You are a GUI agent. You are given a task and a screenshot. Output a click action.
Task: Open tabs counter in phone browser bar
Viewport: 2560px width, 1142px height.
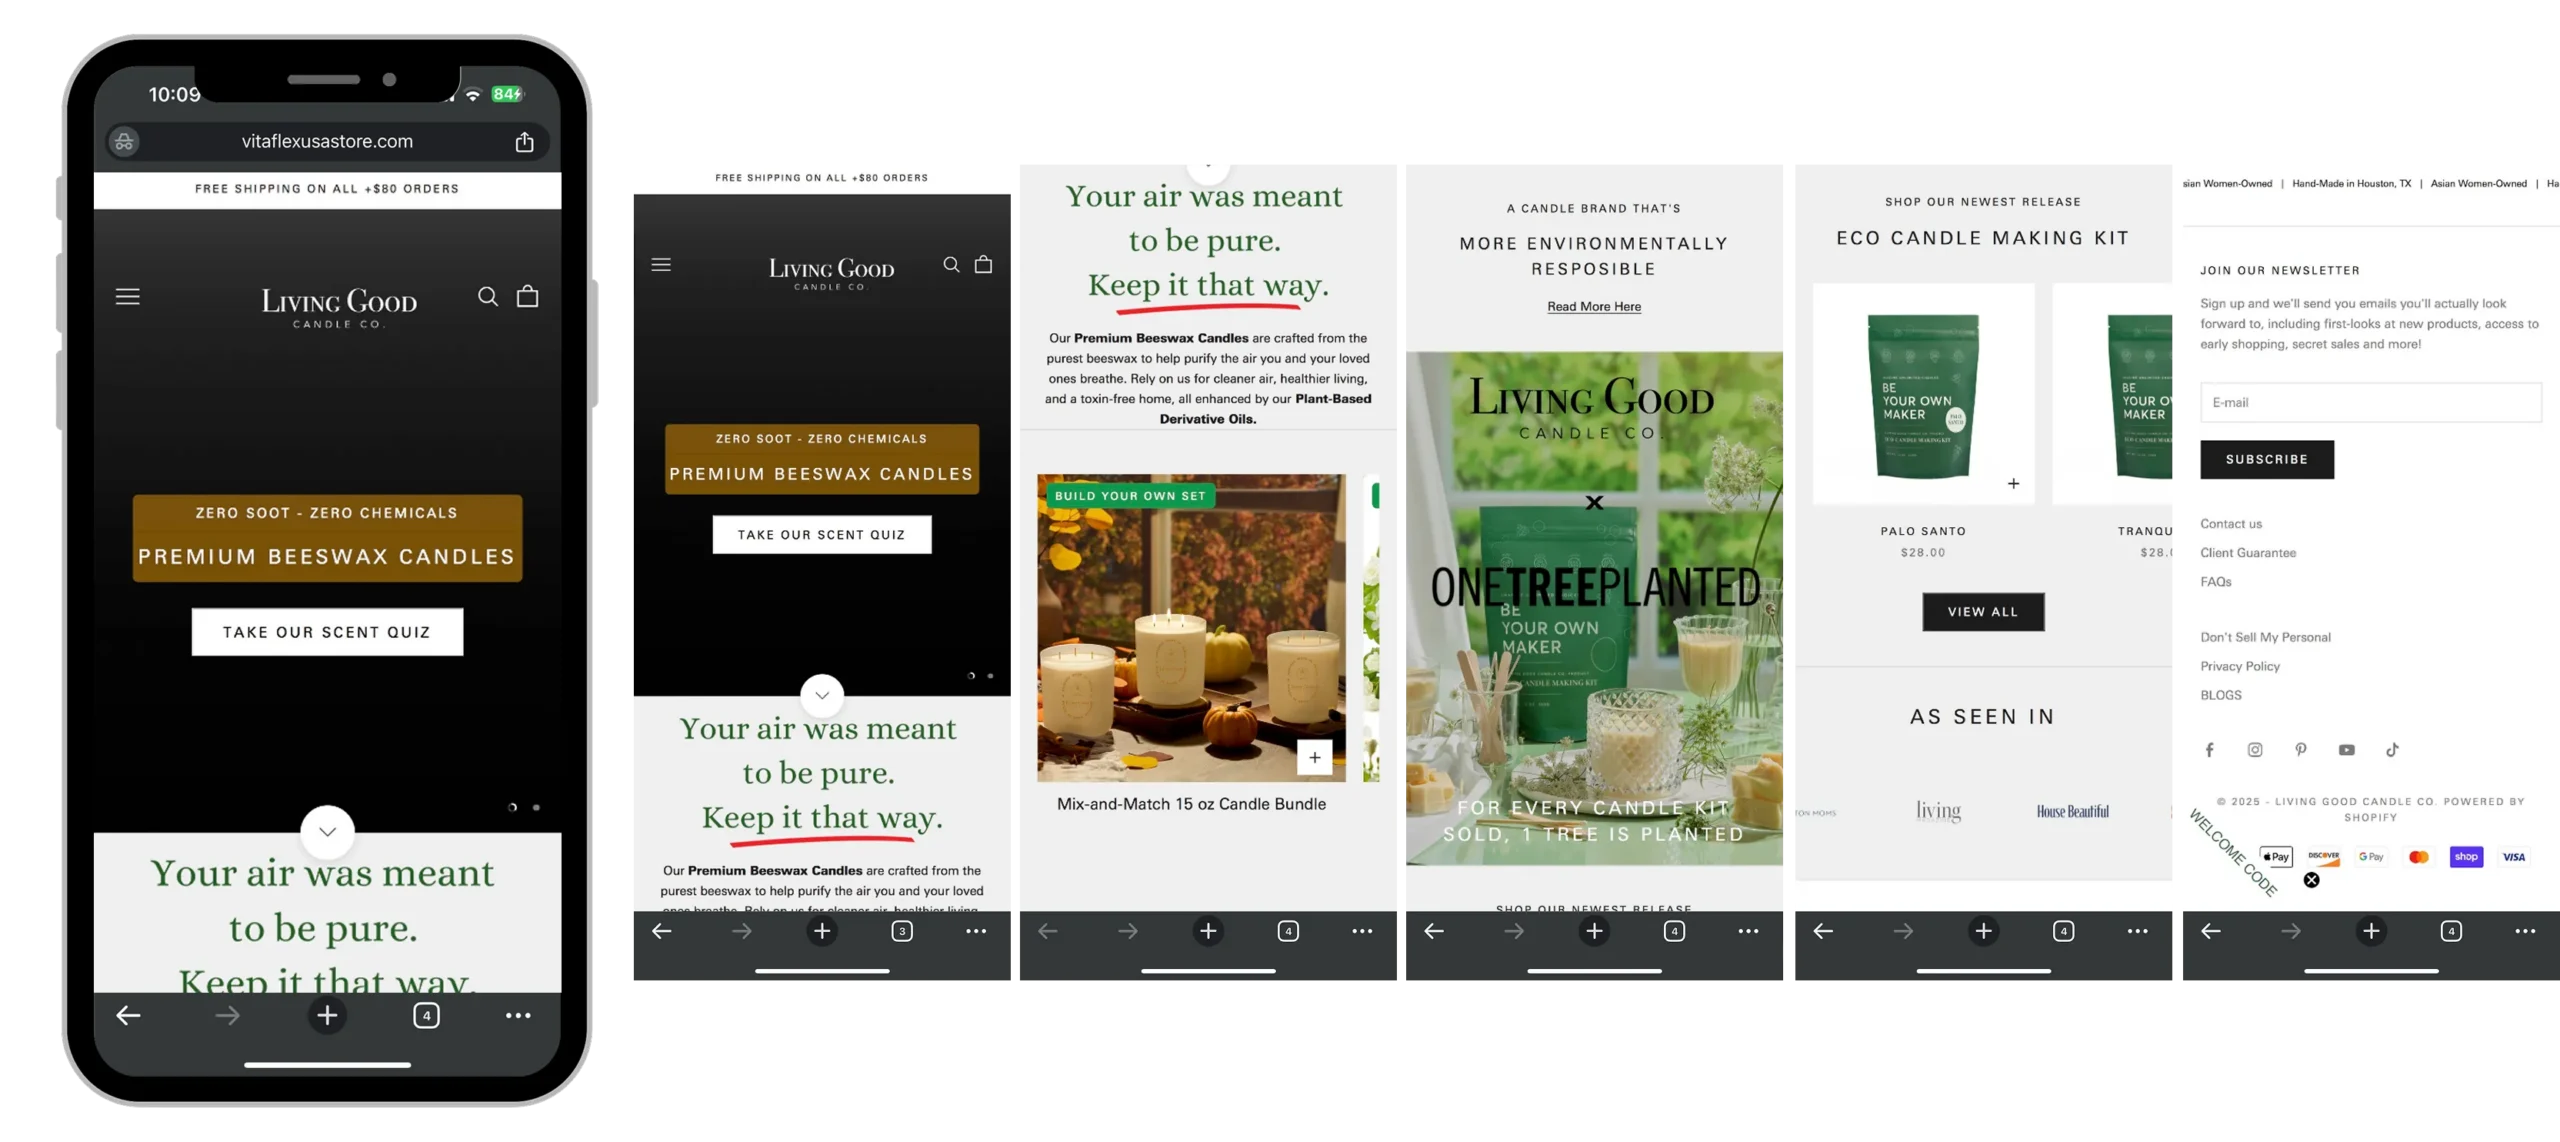pyautogui.click(x=426, y=1016)
